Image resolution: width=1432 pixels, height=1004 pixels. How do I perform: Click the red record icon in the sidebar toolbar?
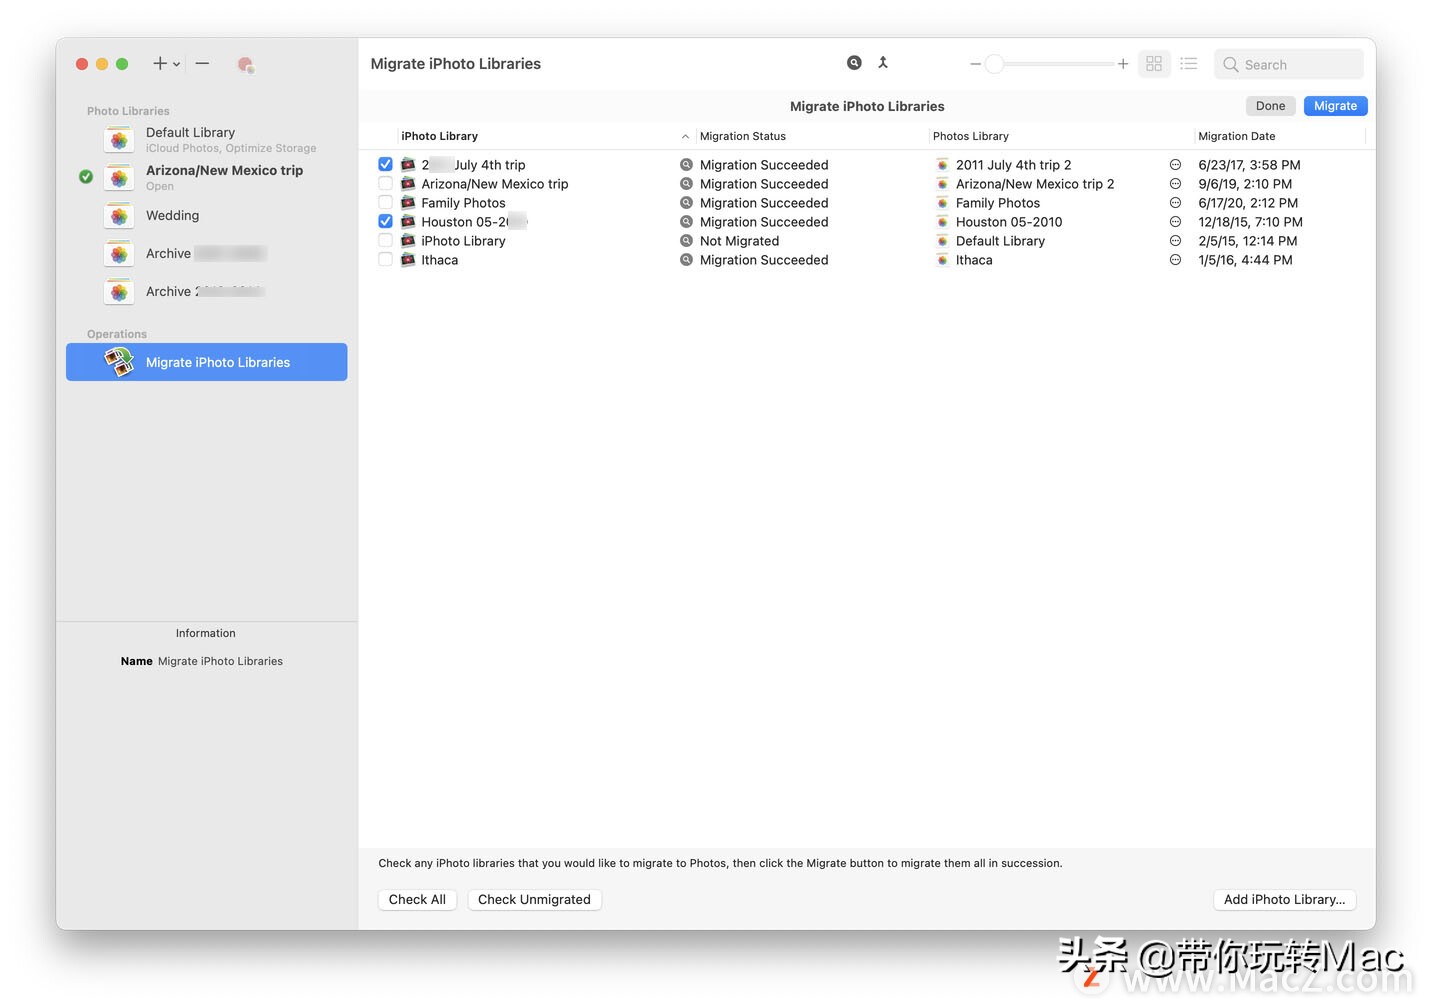[x=245, y=65]
